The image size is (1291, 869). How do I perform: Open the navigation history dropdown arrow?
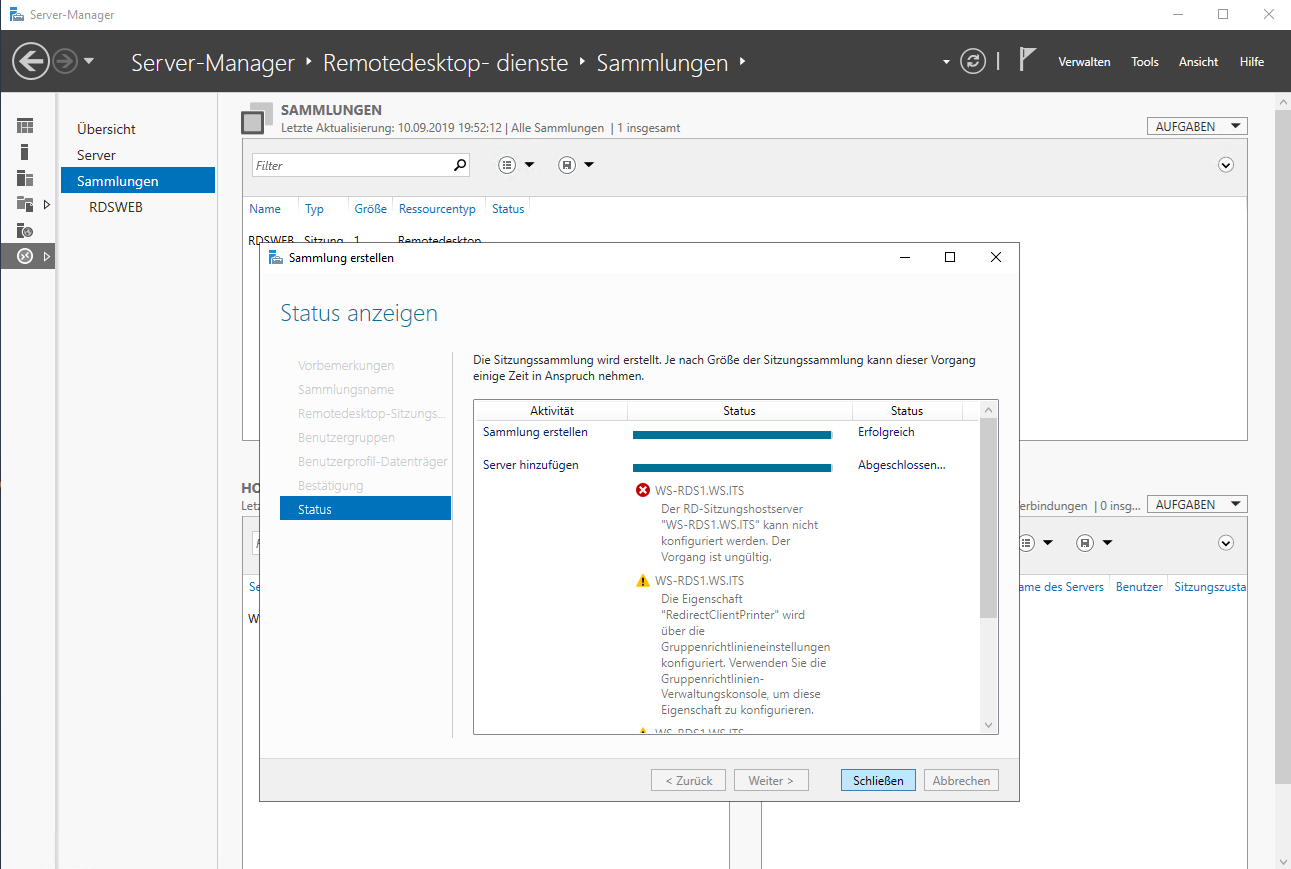[x=89, y=62]
